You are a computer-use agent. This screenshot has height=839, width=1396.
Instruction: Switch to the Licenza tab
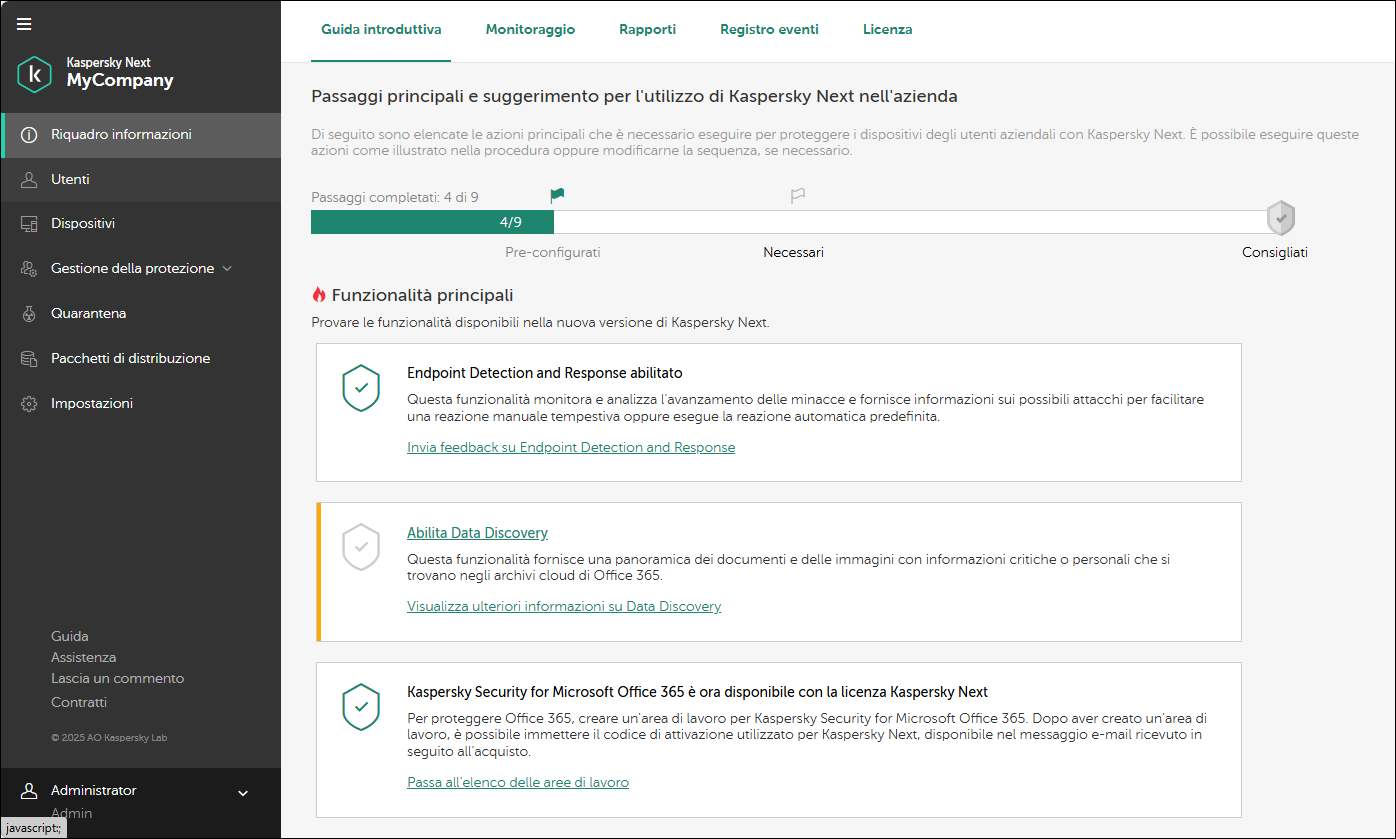[887, 29]
